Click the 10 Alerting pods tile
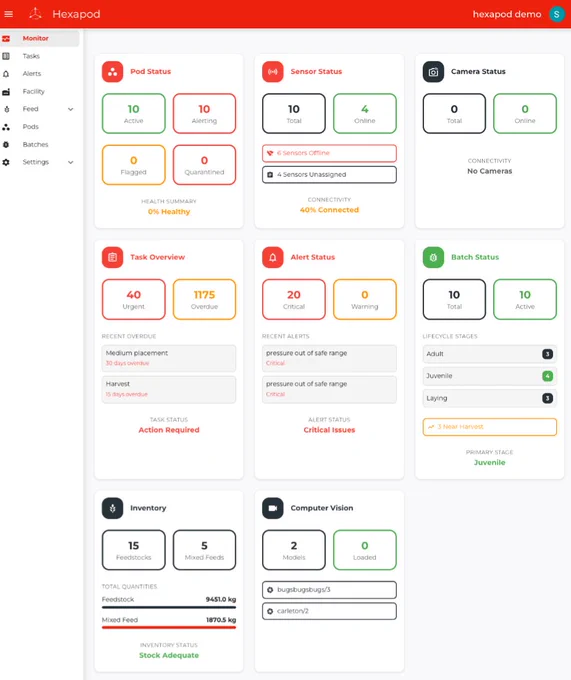Image resolution: width=571 pixels, height=680 pixels. [204, 113]
